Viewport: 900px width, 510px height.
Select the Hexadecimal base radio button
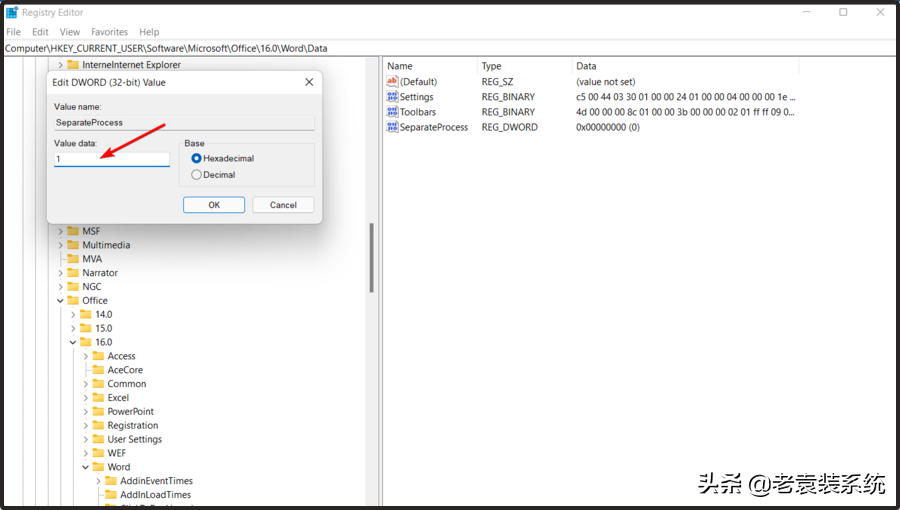click(196, 158)
